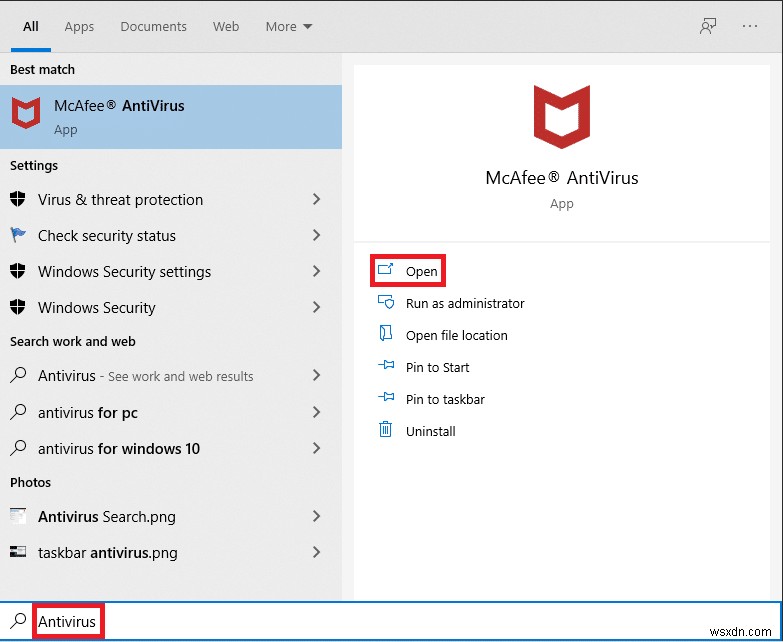The height and width of the screenshot is (642, 783).
Task: Expand antivirus for pc chevron
Action: click(x=316, y=412)
